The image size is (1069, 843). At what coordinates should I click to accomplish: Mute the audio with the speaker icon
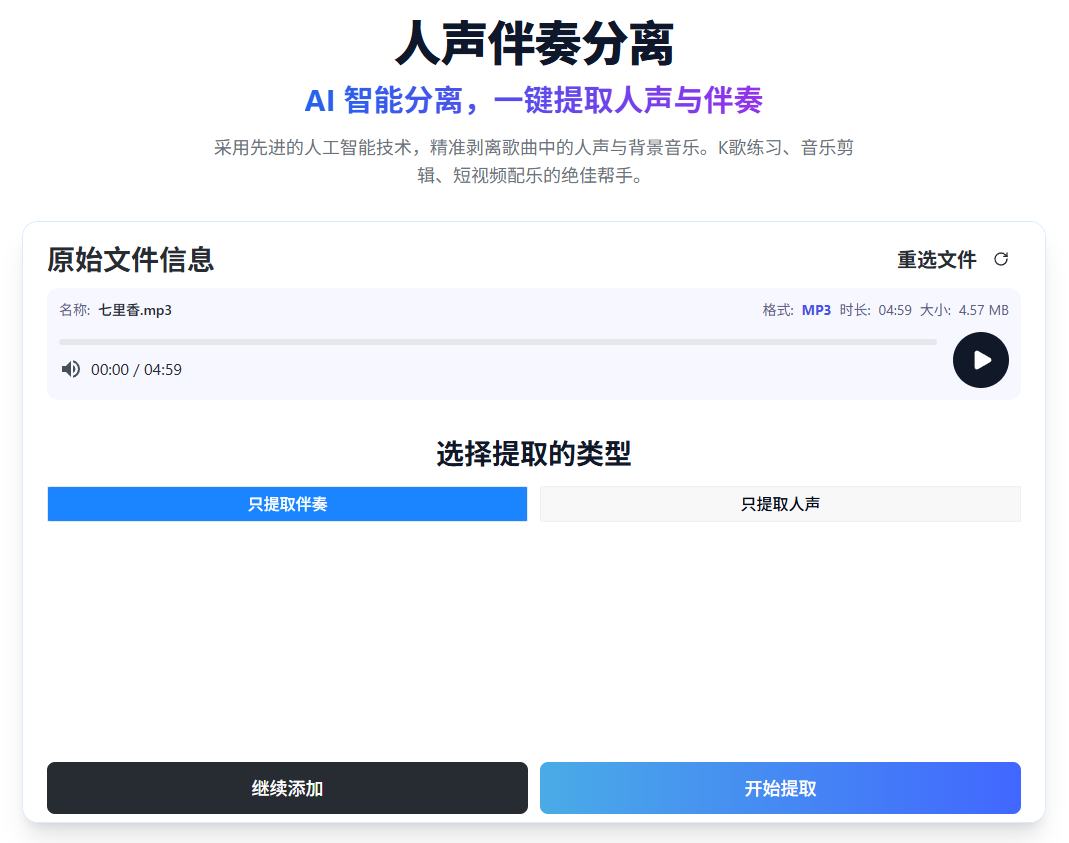coord(70,369)
